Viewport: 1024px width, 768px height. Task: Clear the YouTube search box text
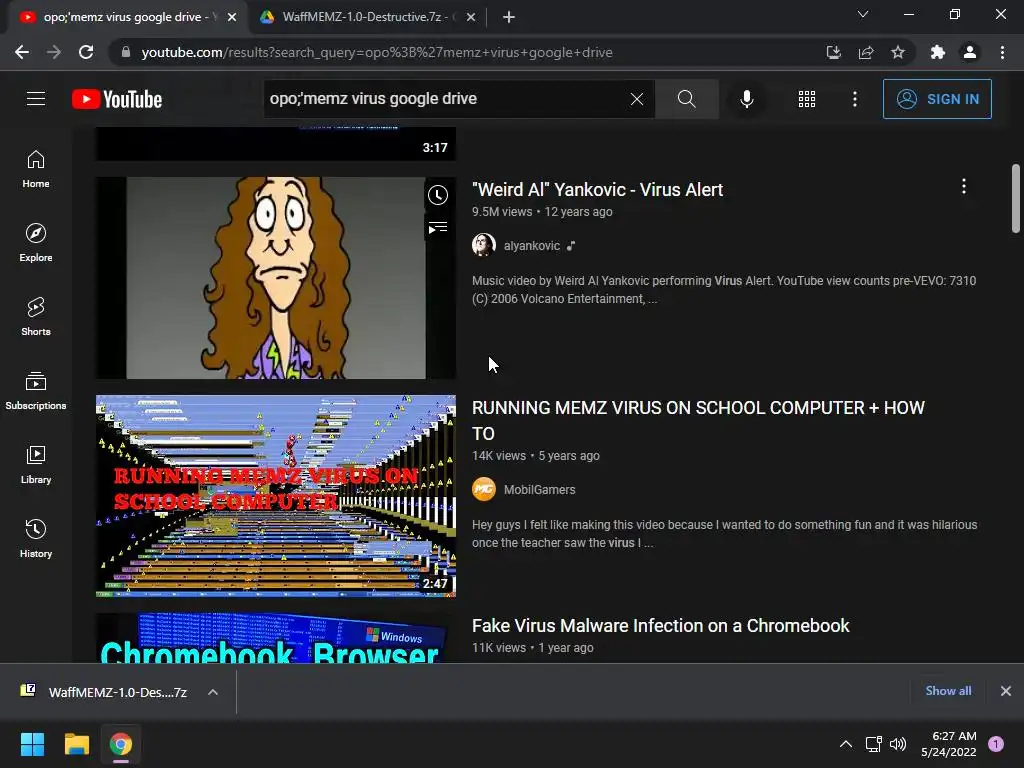tap(637, 99)
